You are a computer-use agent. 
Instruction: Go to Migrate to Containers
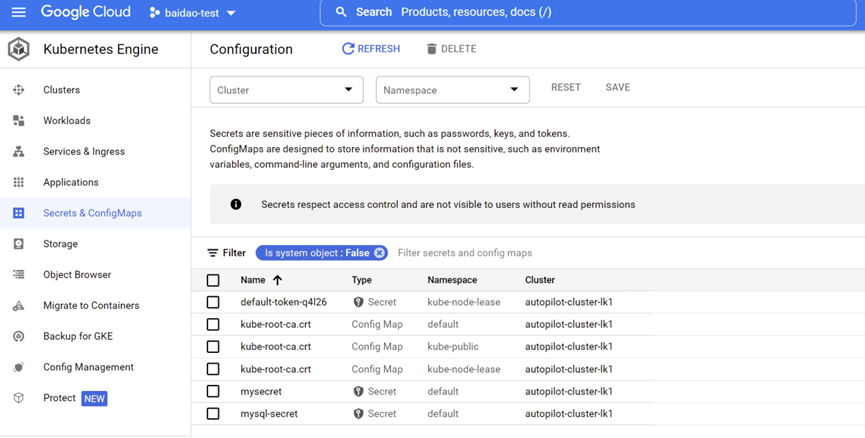click(91, 306)
